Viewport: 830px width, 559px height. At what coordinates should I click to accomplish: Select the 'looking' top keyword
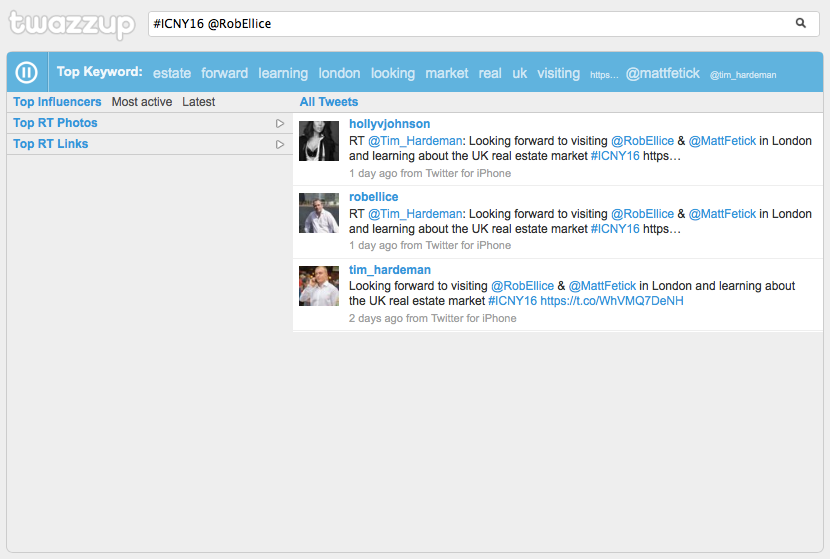393,73
